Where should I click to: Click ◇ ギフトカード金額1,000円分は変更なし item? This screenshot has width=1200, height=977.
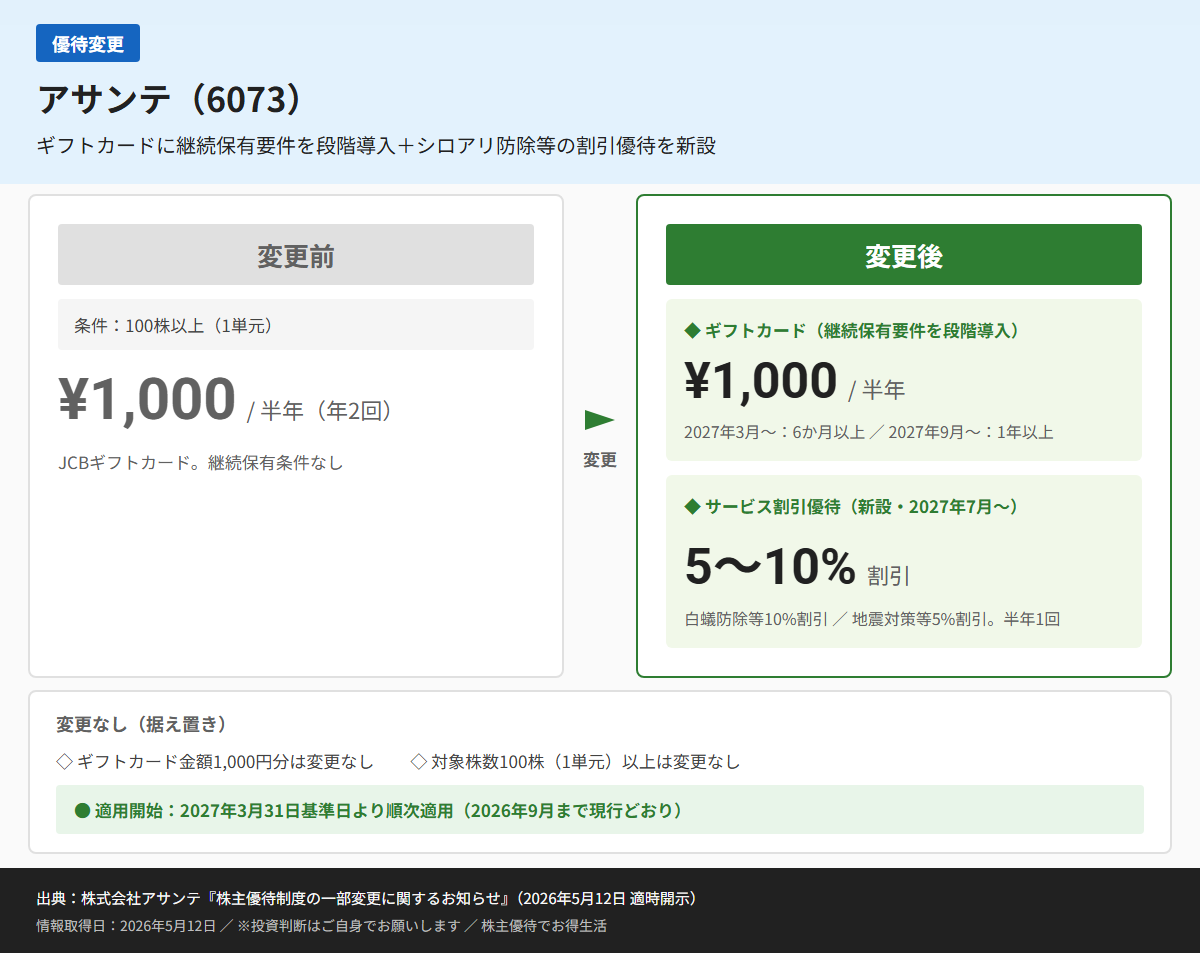[215, 762]
